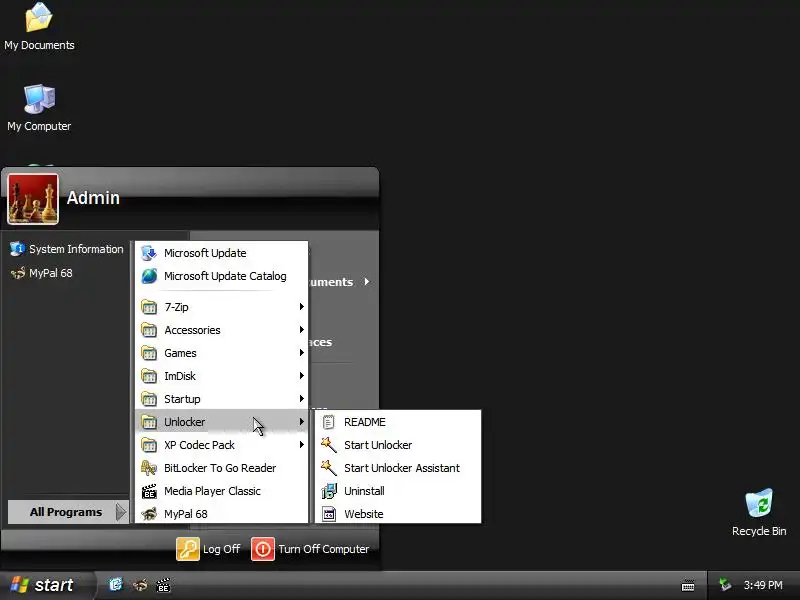Click the MyPal 68 raccoon icon in All Programs
Viewport: 800px width, 600px height.
pos(149,514)
